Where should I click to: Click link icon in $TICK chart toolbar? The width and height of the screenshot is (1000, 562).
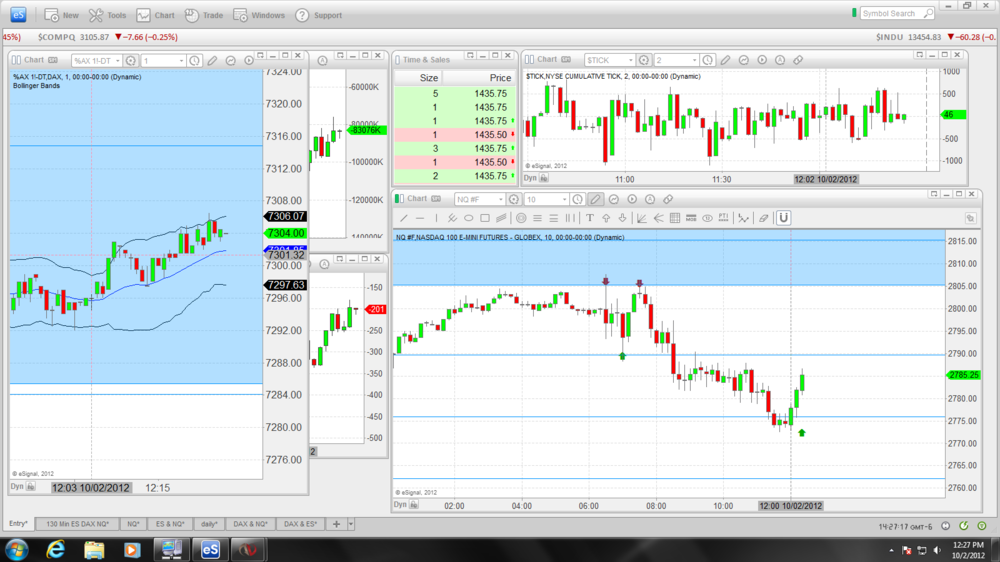point(798,60)
